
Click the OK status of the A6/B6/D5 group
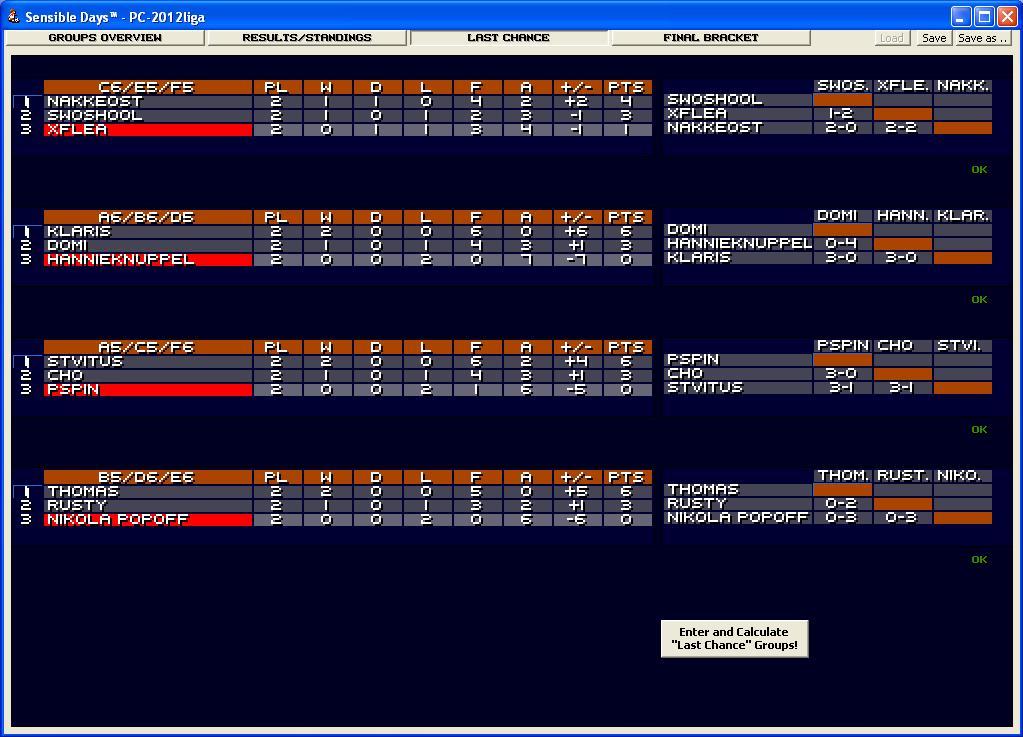tap(979, 299)
